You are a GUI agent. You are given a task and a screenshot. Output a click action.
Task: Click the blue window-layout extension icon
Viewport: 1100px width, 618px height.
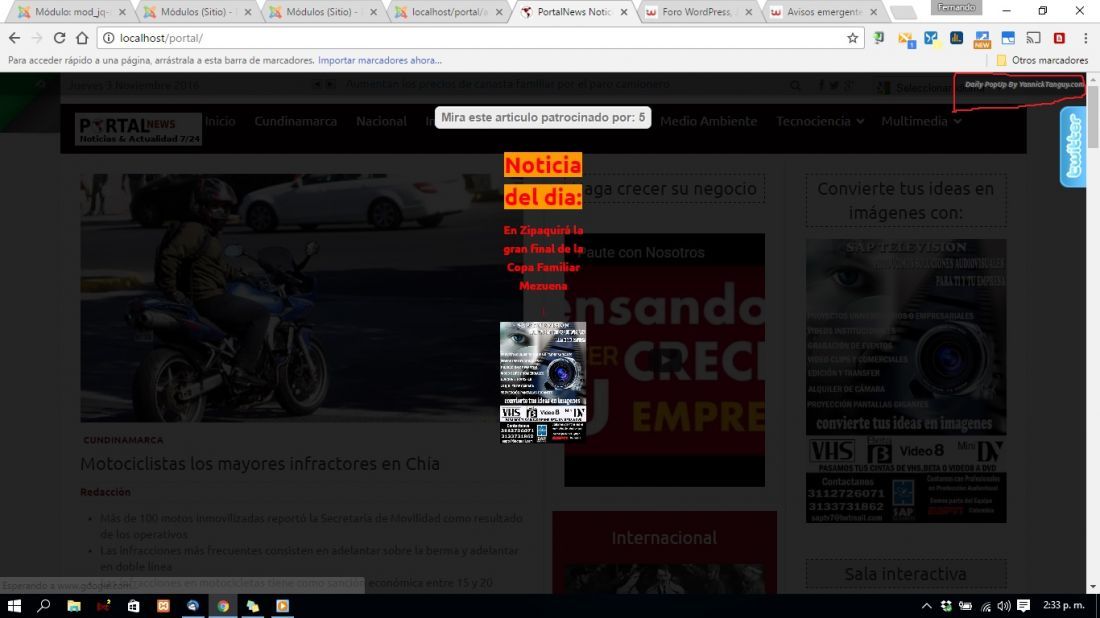[x=1008, y=38]
